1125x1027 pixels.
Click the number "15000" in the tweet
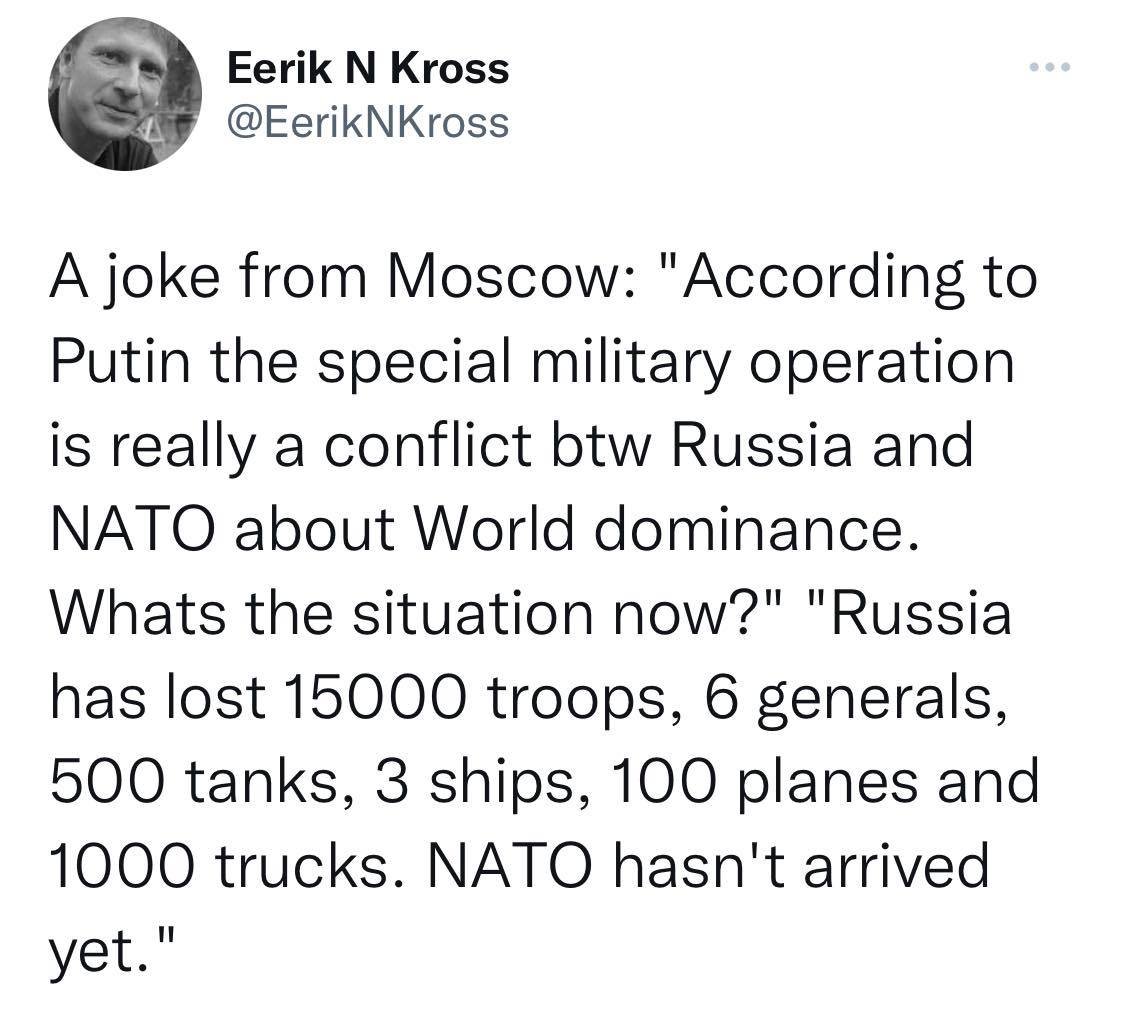click(x=373, y=696)
